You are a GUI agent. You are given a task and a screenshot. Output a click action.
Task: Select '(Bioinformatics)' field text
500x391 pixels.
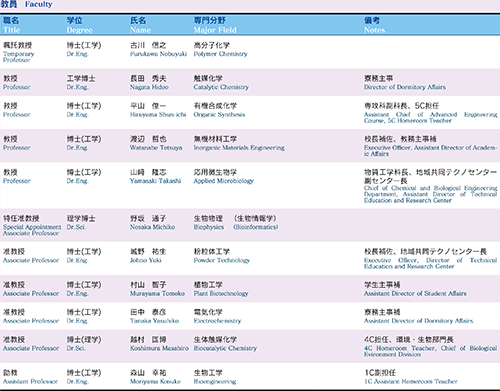pos(256,227)
